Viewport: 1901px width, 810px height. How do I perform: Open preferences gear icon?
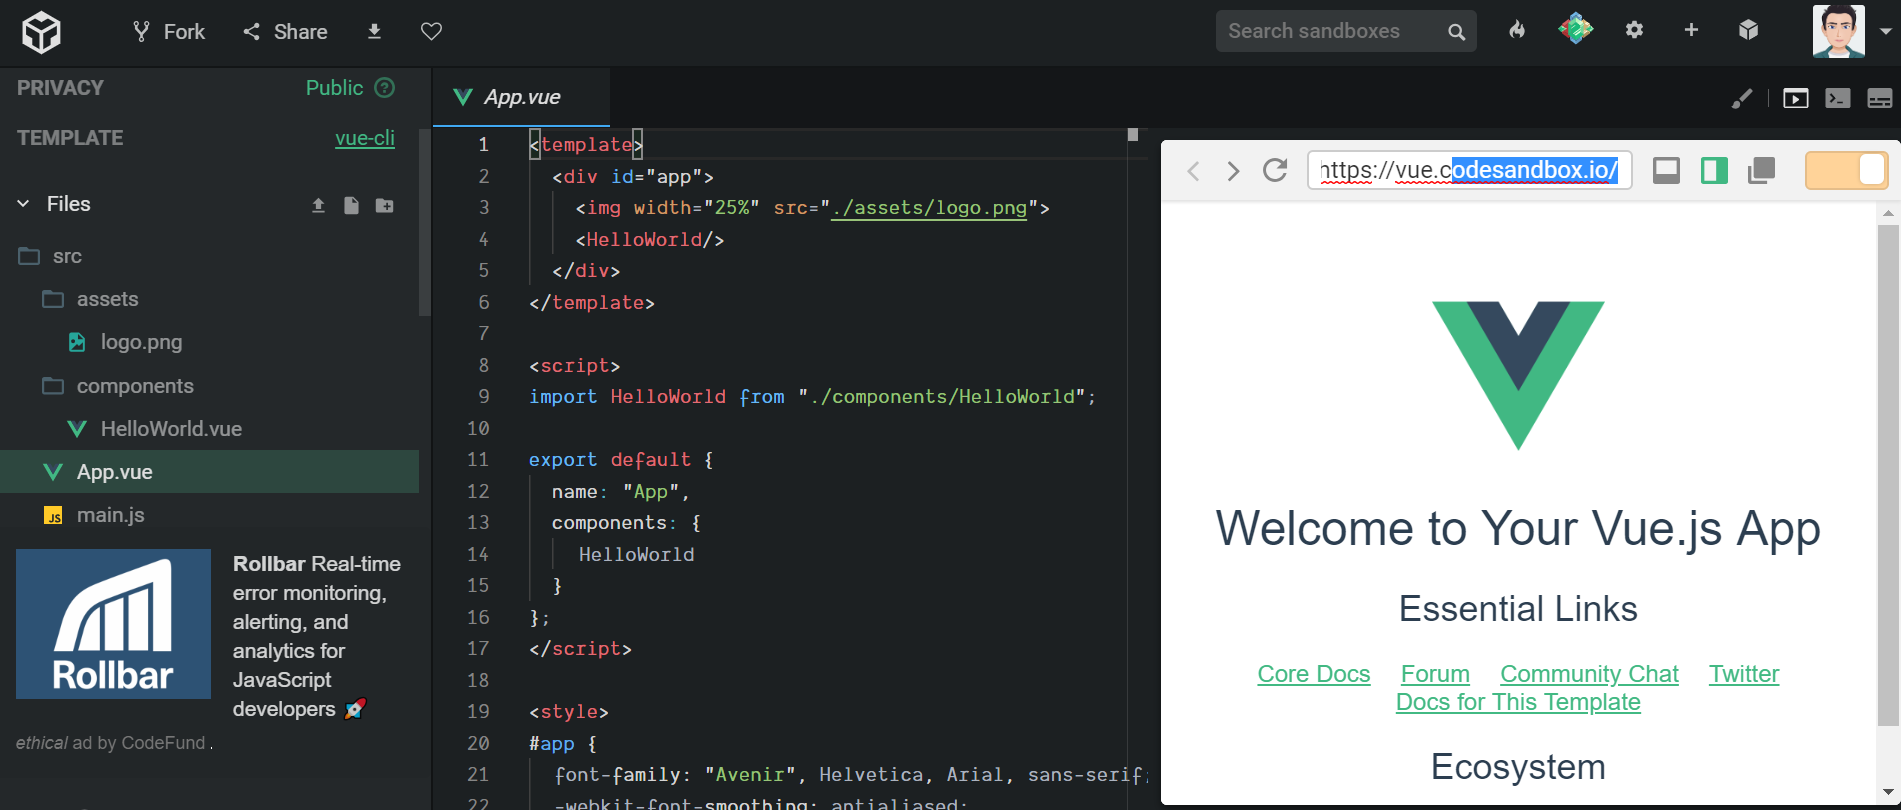coord(1634,30)
